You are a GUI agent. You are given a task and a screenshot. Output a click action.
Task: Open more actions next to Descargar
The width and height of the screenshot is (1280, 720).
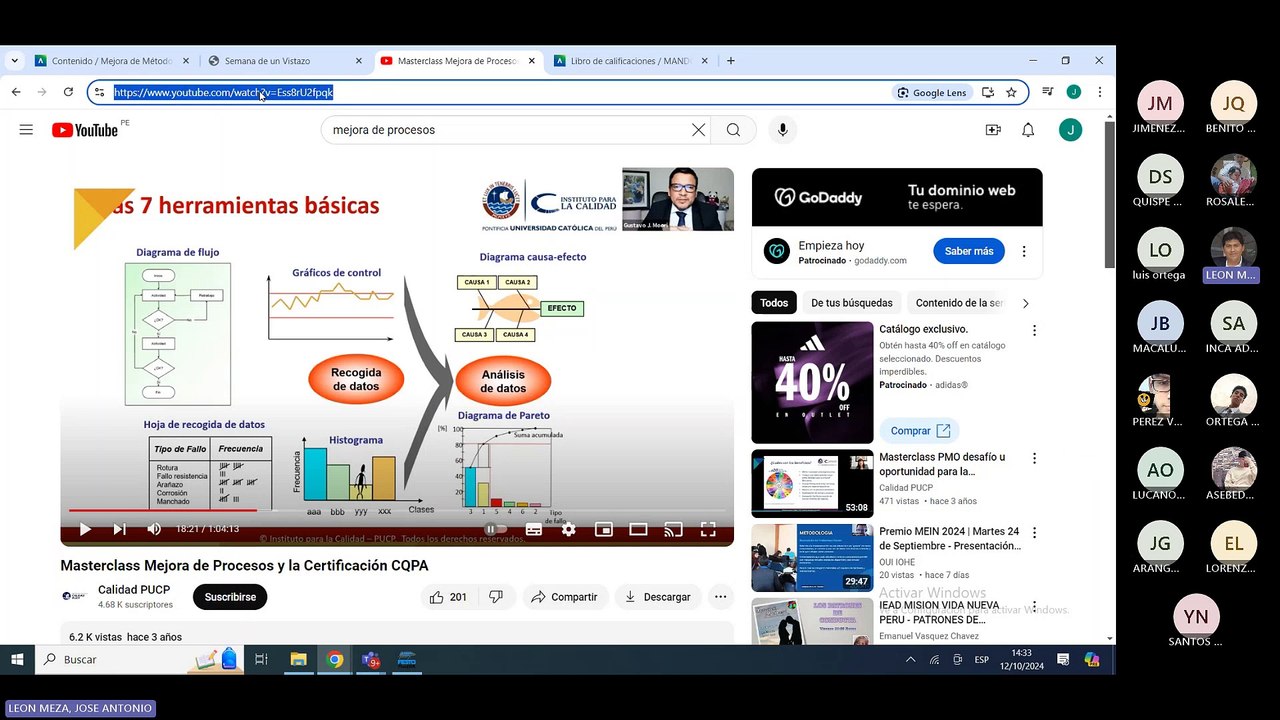720,597
